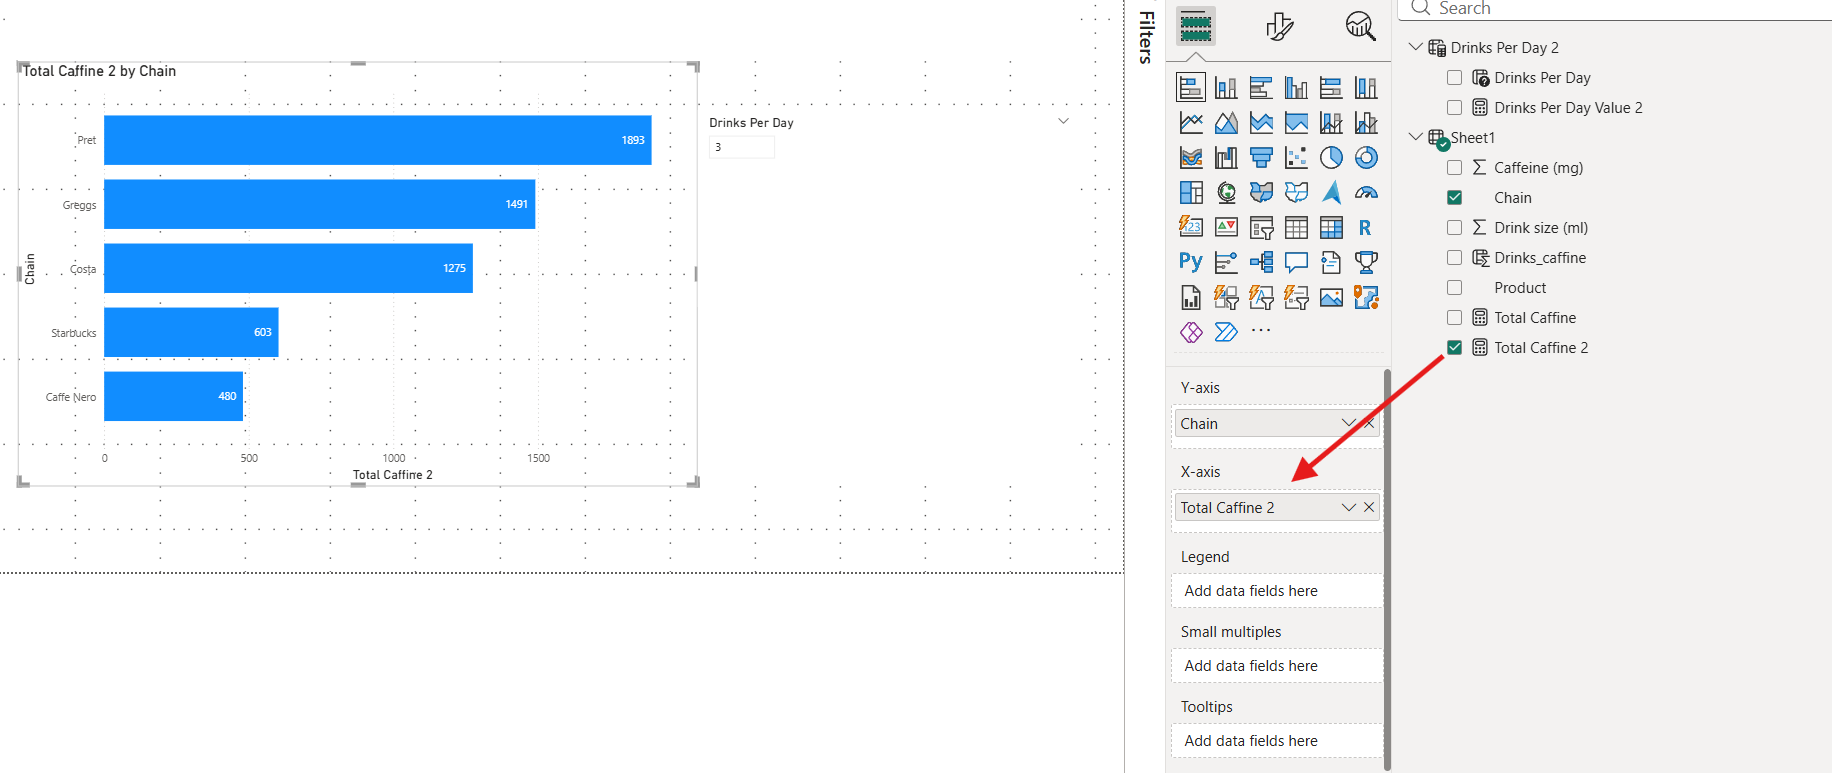Click the chart title 'Total Caffine 2 by Chain'
This screenshot has width=1832, height=773.
click(99, 71)
